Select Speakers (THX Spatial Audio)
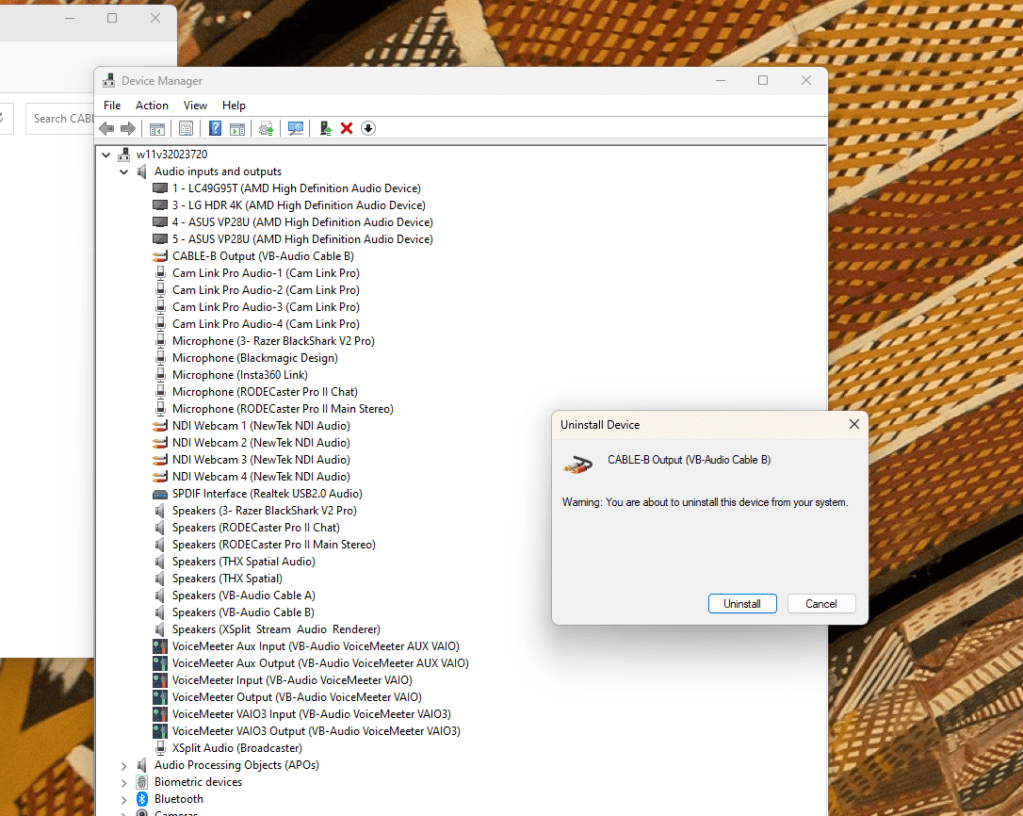1023x816 pixels. point(243,562)
